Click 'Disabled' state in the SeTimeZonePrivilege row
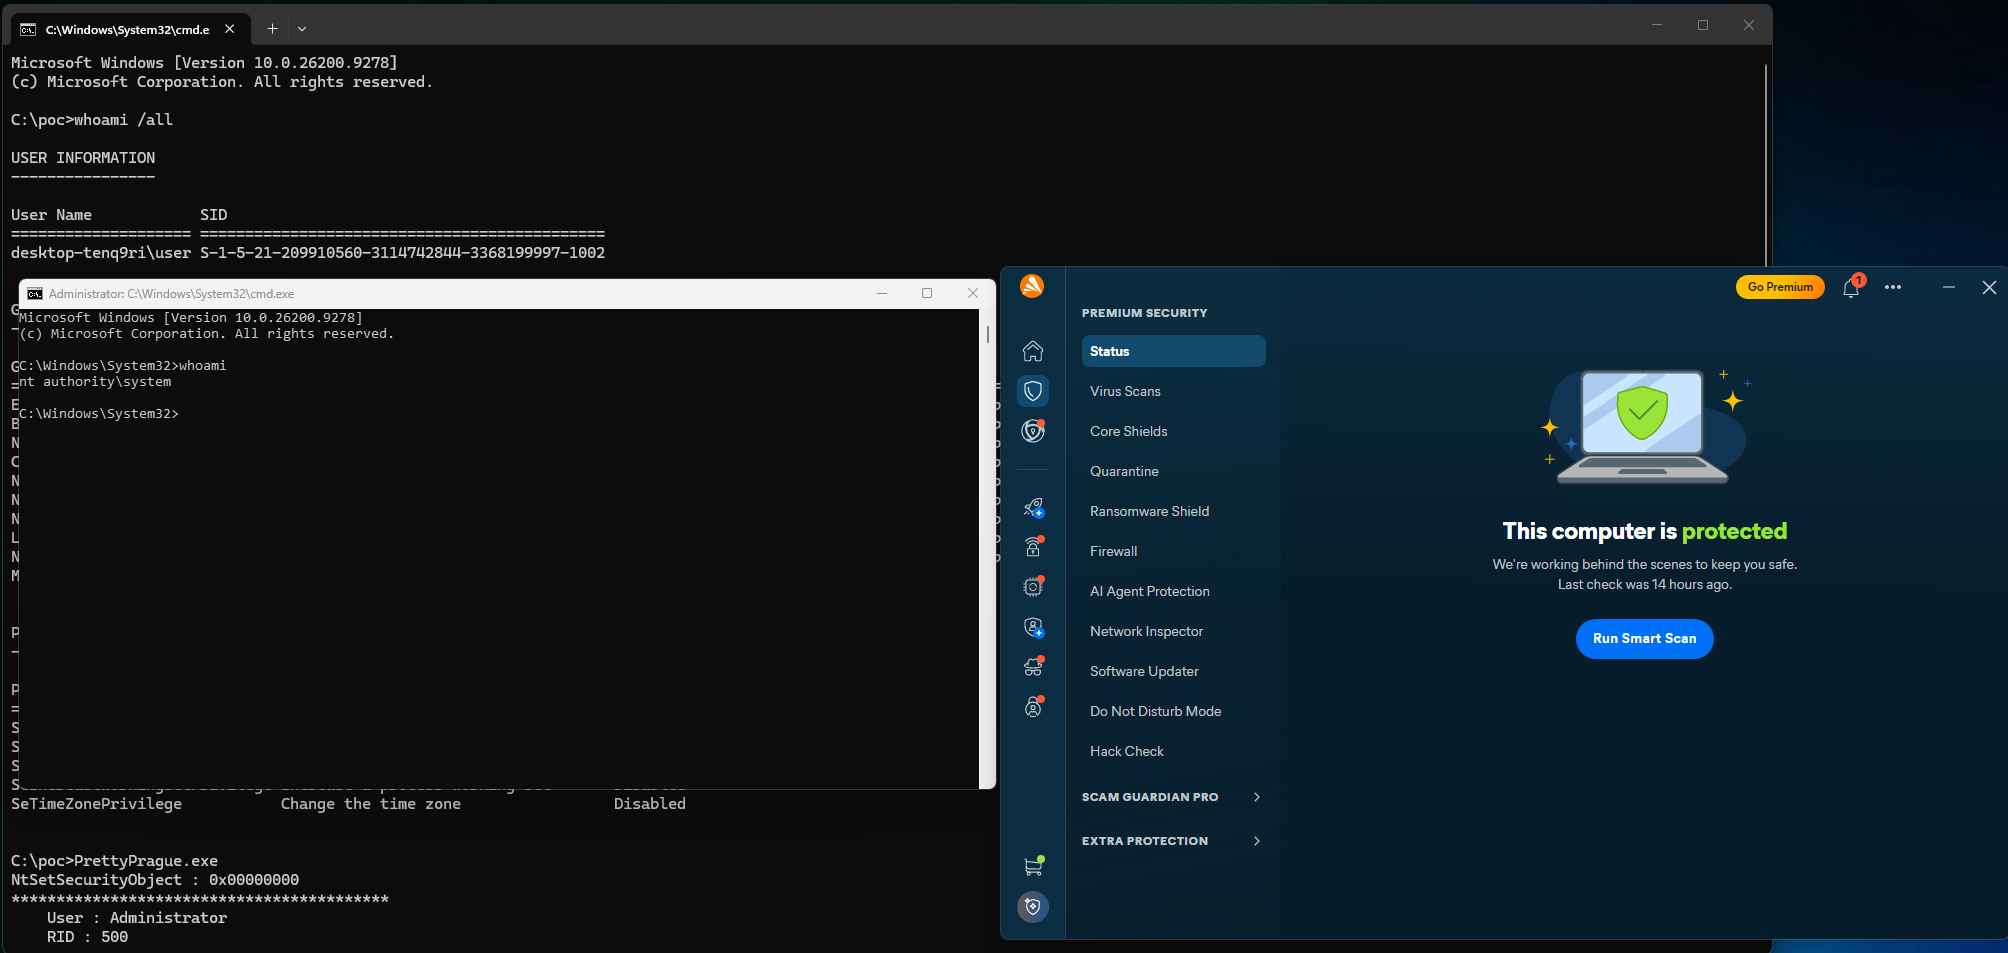Image resolution: width=2008 pixels, height=953 pixels. 650,804
